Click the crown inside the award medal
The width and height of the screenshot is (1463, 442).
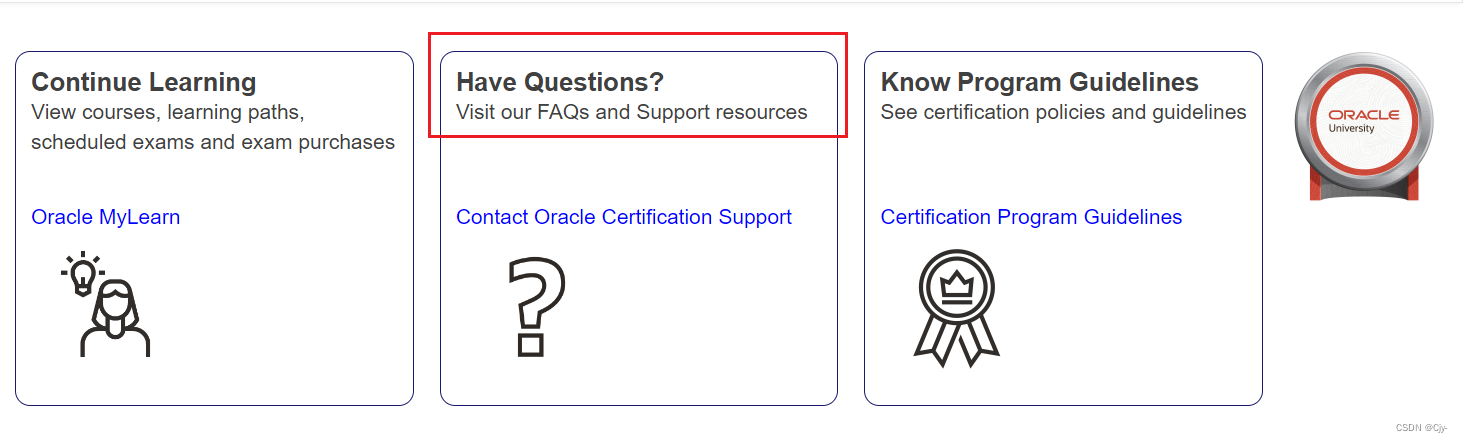pos(957,287)
